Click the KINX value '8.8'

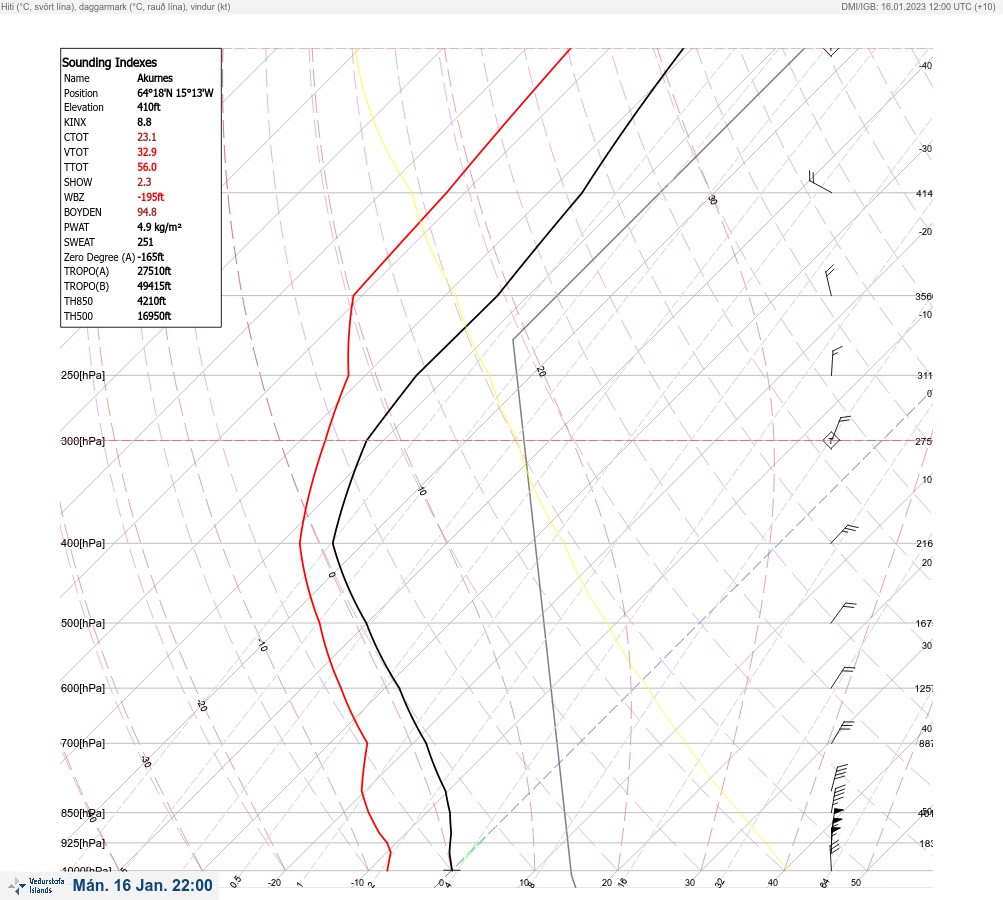pyautogui.click(x=144, y=122)
